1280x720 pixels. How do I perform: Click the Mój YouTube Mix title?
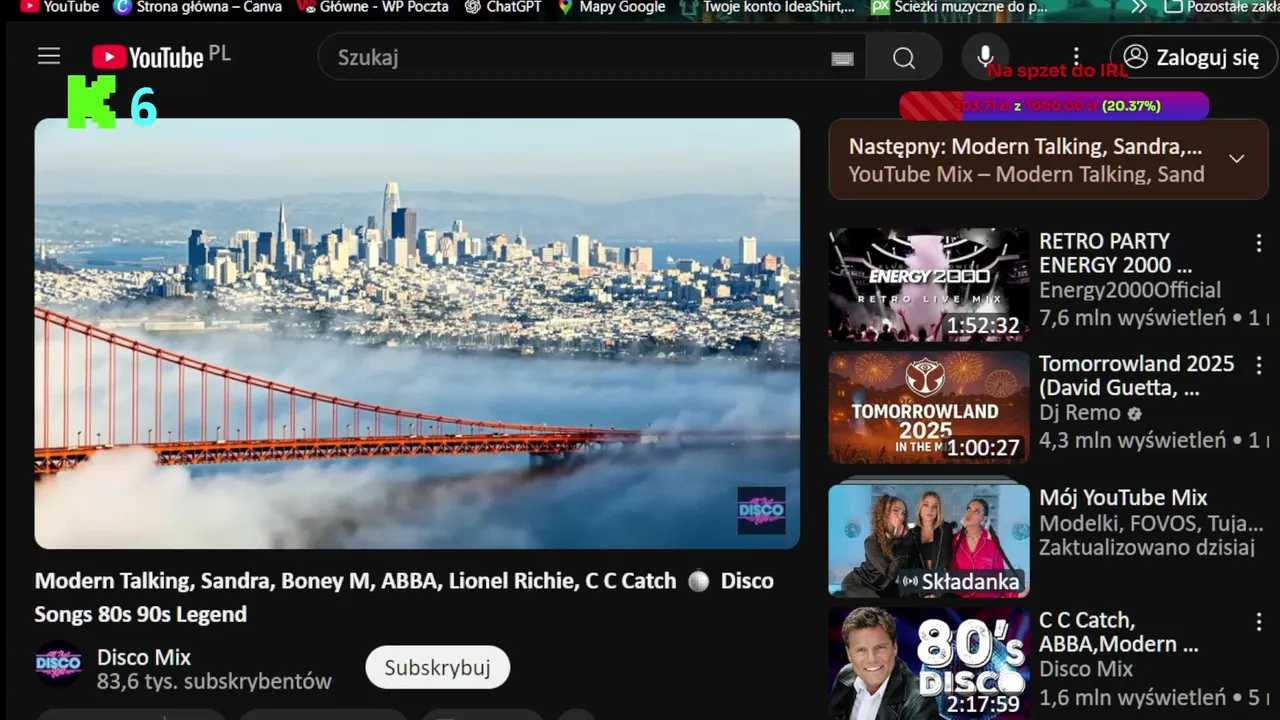[1123, 498]
